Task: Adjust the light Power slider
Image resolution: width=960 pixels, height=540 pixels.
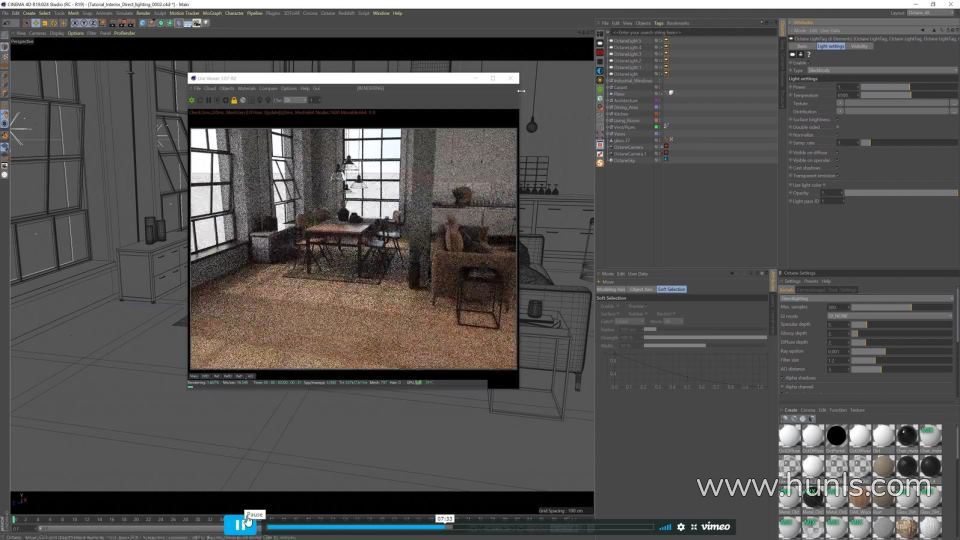Action: tap(909, 87)
